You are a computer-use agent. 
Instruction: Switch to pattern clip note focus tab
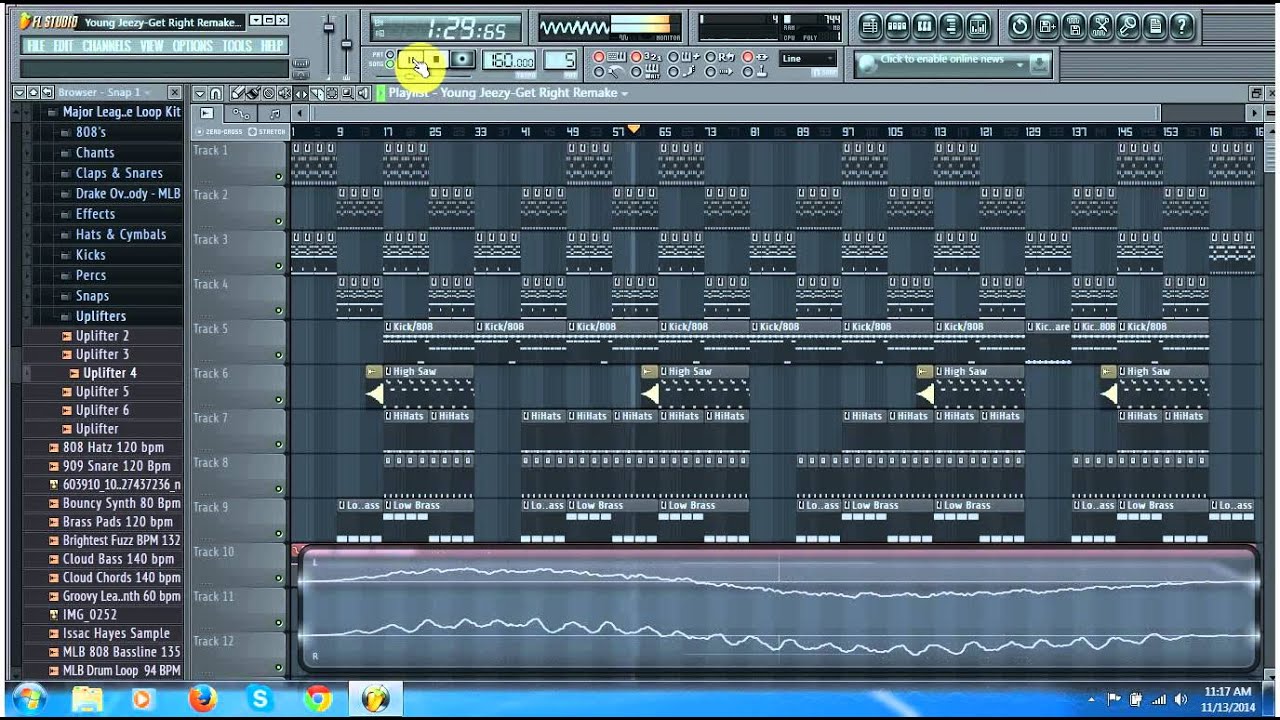[274, 114]
